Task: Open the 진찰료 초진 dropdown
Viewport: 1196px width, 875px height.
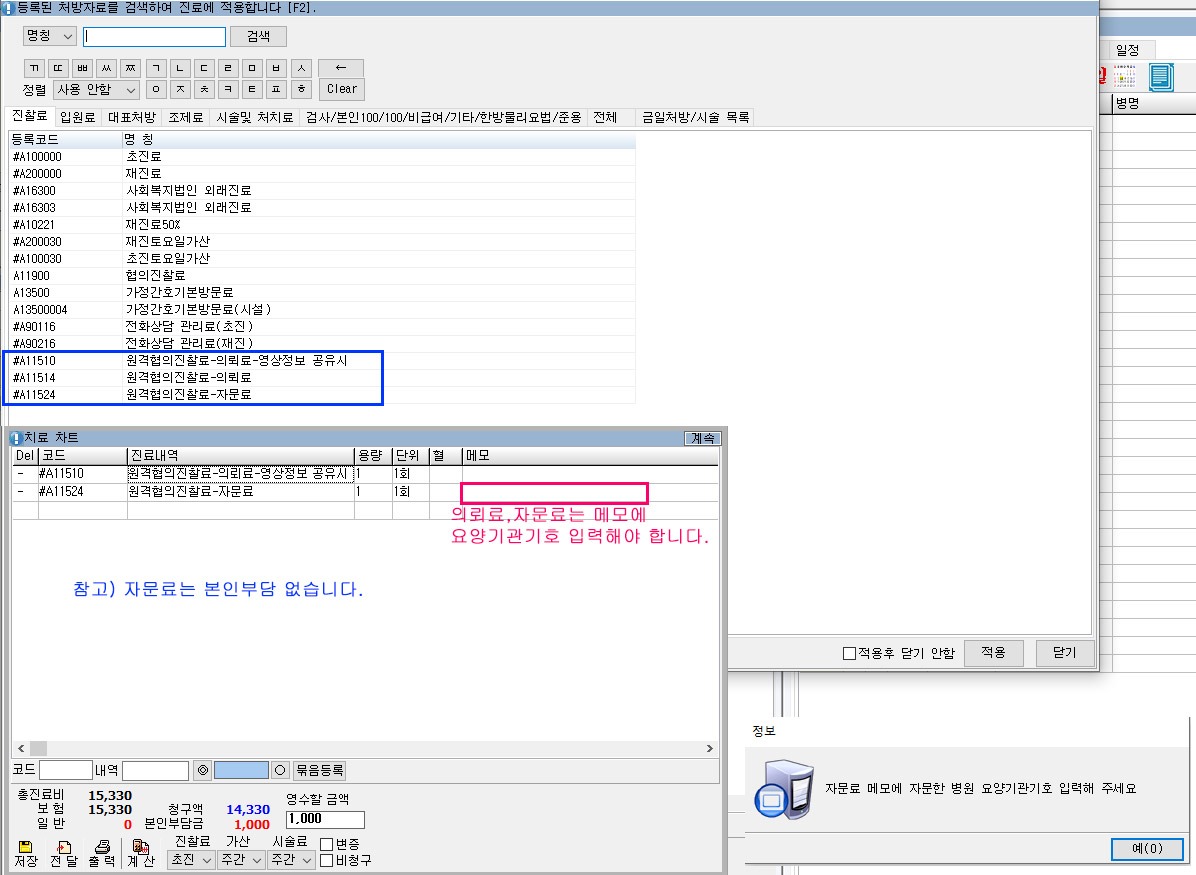Action: coord(191,860)
